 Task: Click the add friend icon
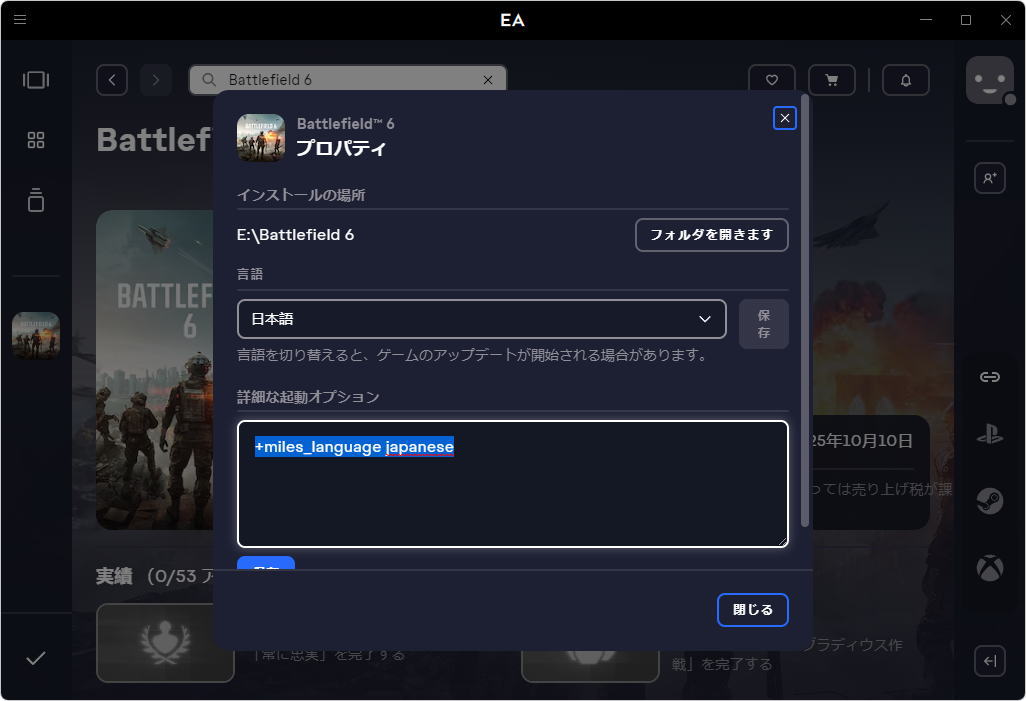click(989, 178)
